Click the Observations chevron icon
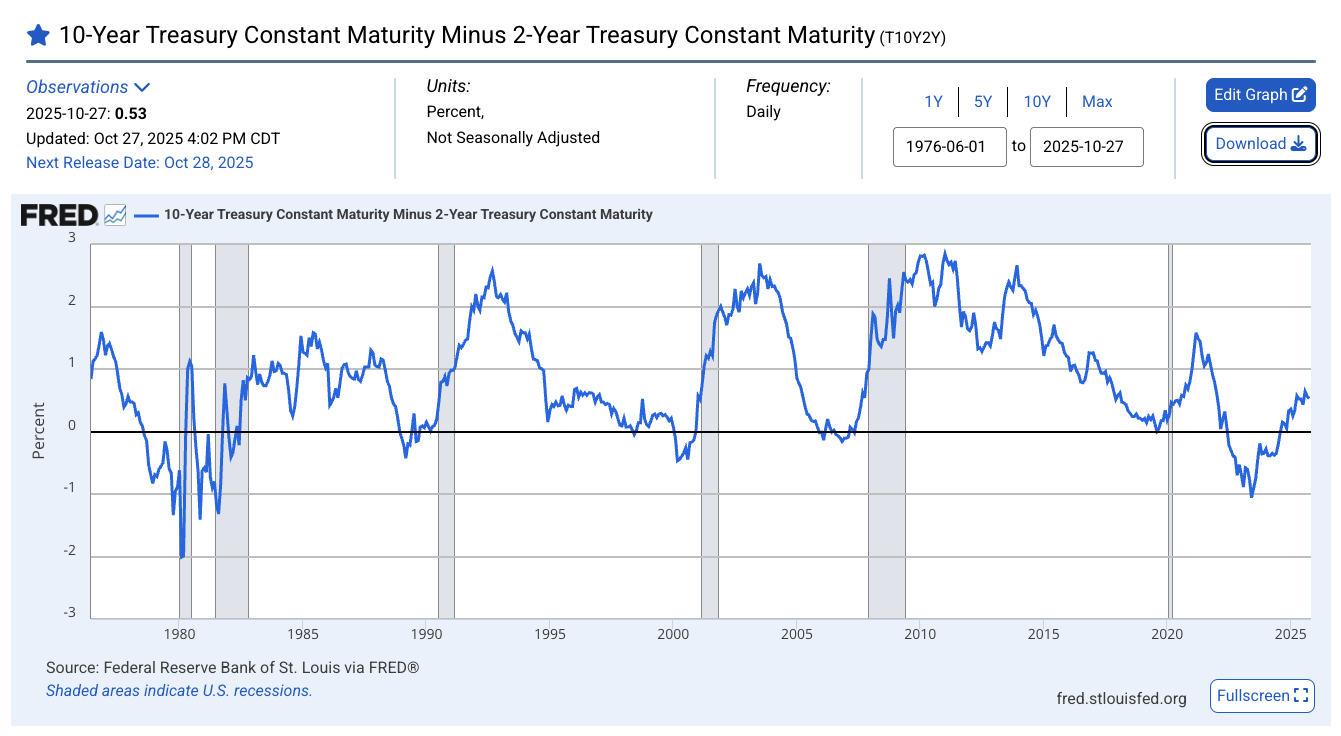This screenshot has width=1341, height=736. tap(140, 87)
